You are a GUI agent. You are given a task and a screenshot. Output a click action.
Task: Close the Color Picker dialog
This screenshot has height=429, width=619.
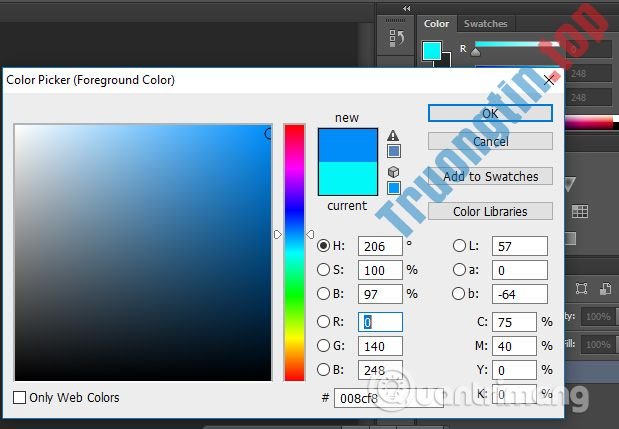click(x=549, y=80)
